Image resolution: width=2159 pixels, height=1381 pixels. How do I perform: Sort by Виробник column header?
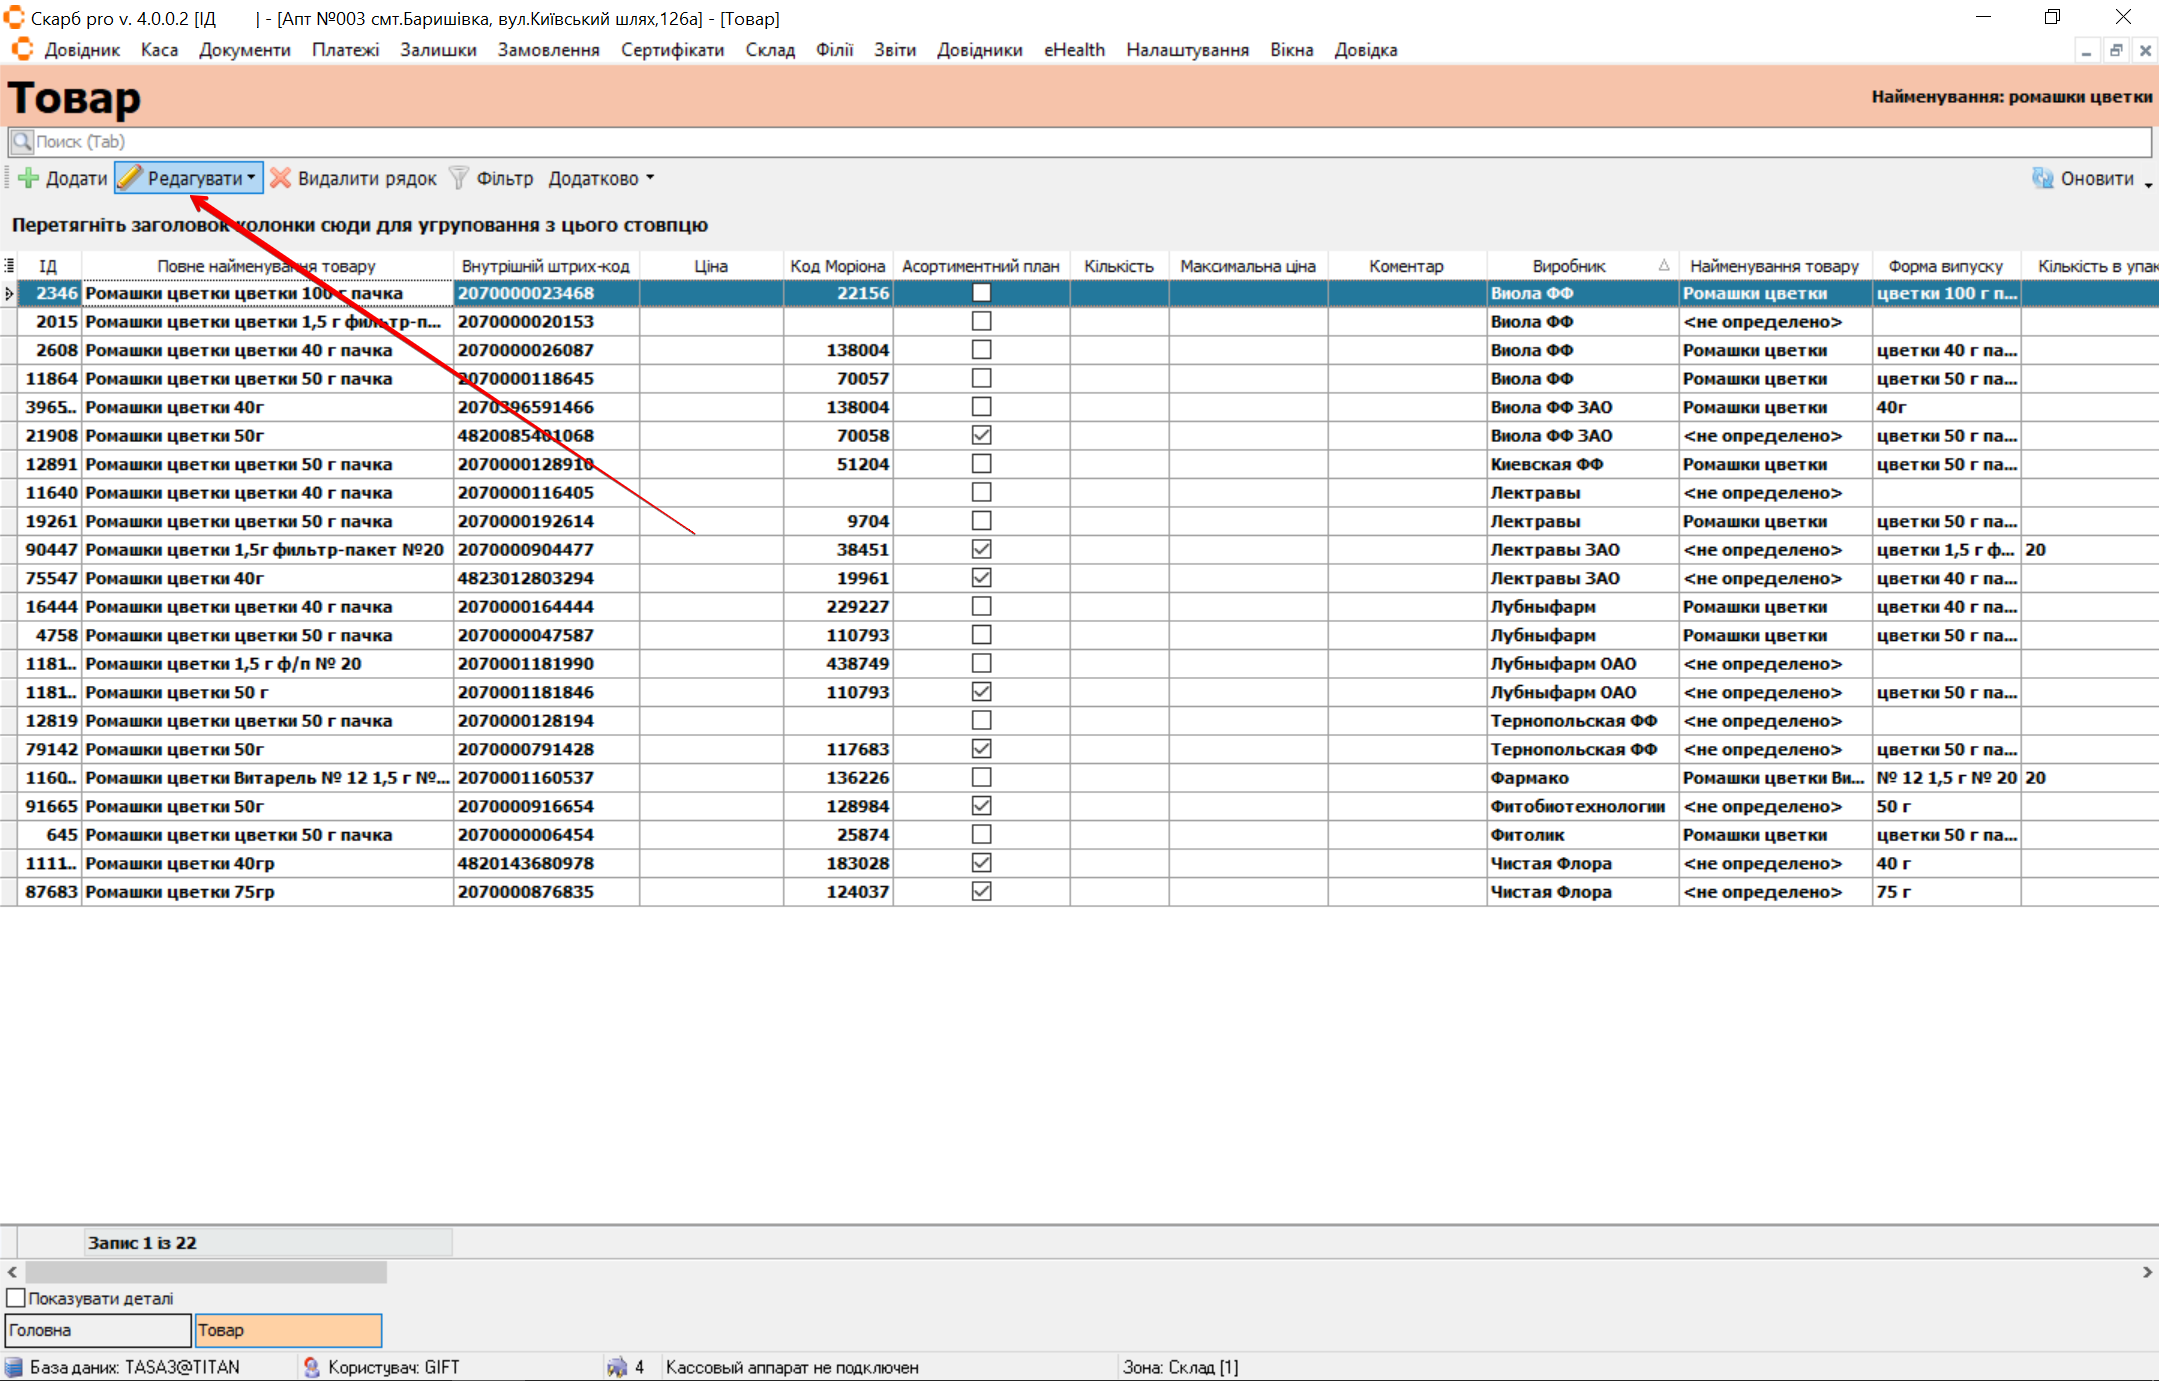pyautogui.click(x=1568, y=266)
